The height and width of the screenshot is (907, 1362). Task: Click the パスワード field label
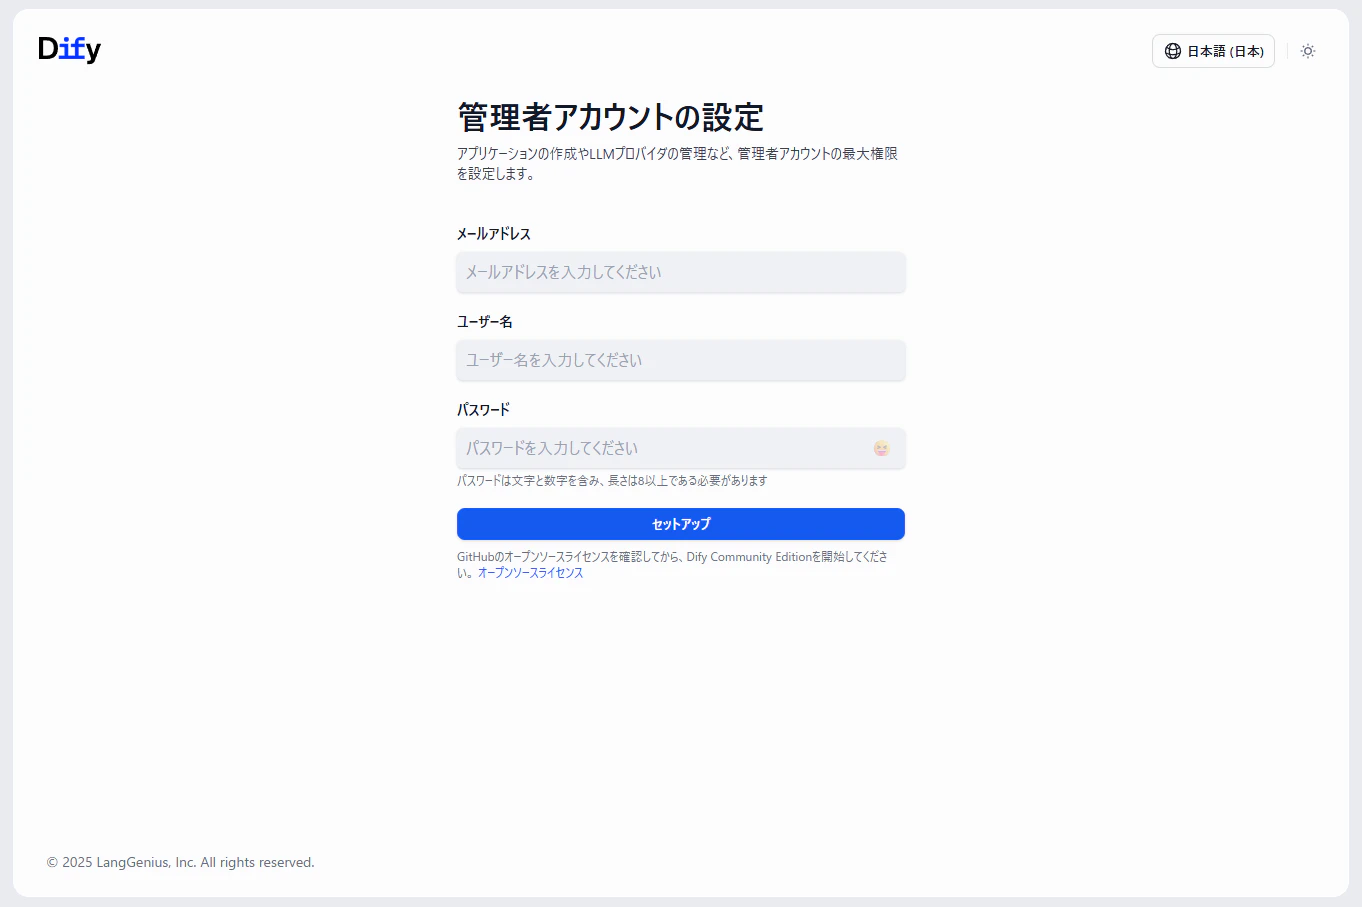[484, 410]
